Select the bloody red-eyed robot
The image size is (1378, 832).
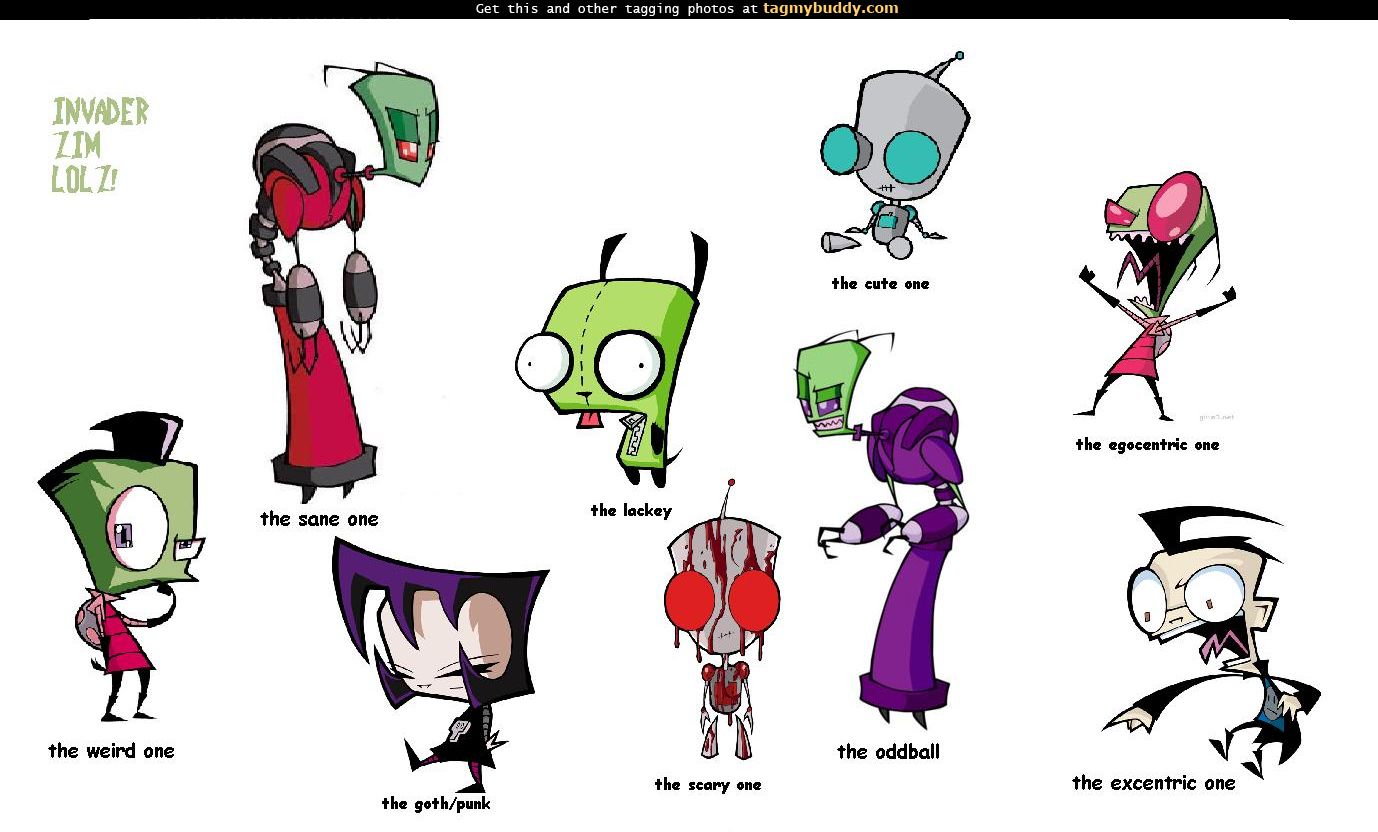click(x=722, y=621)
